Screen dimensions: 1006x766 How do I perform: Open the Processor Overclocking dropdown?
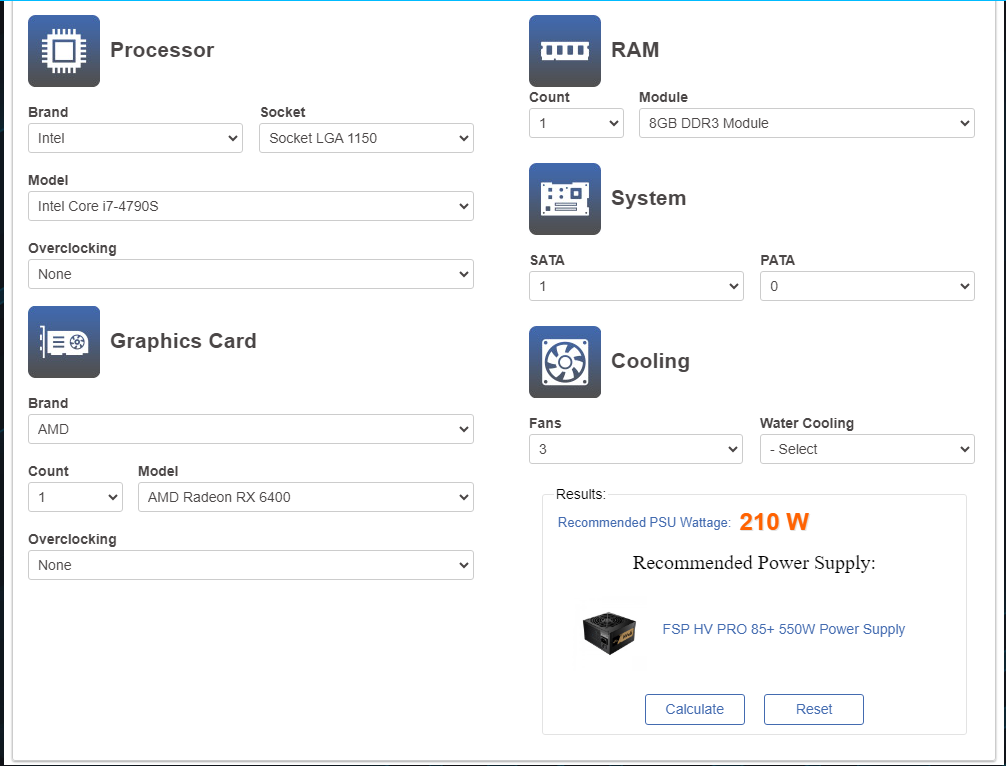251,274
